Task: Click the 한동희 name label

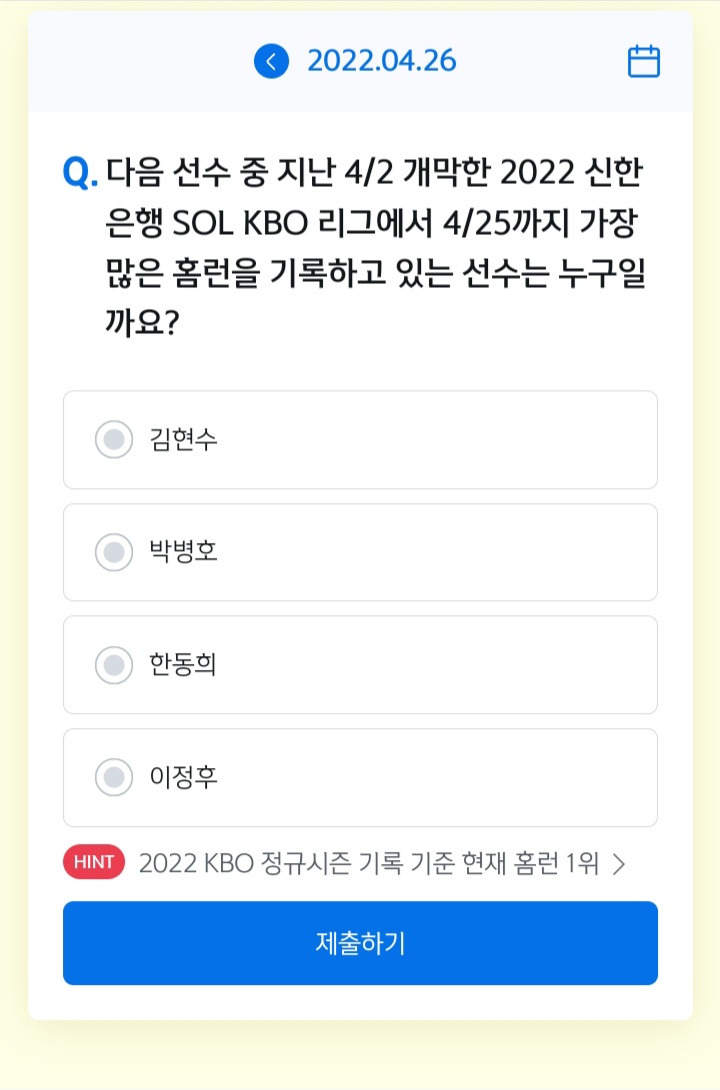Action: point(183,665)
